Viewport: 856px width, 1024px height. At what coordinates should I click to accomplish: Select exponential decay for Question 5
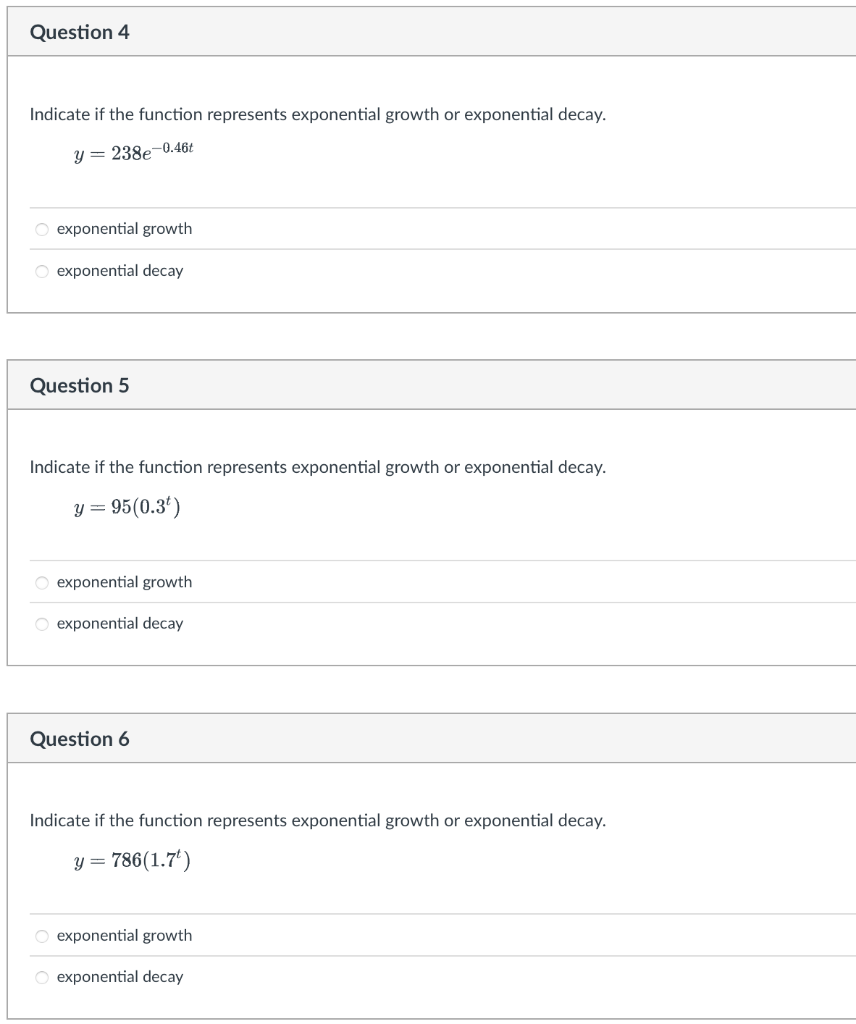[41, 623]
